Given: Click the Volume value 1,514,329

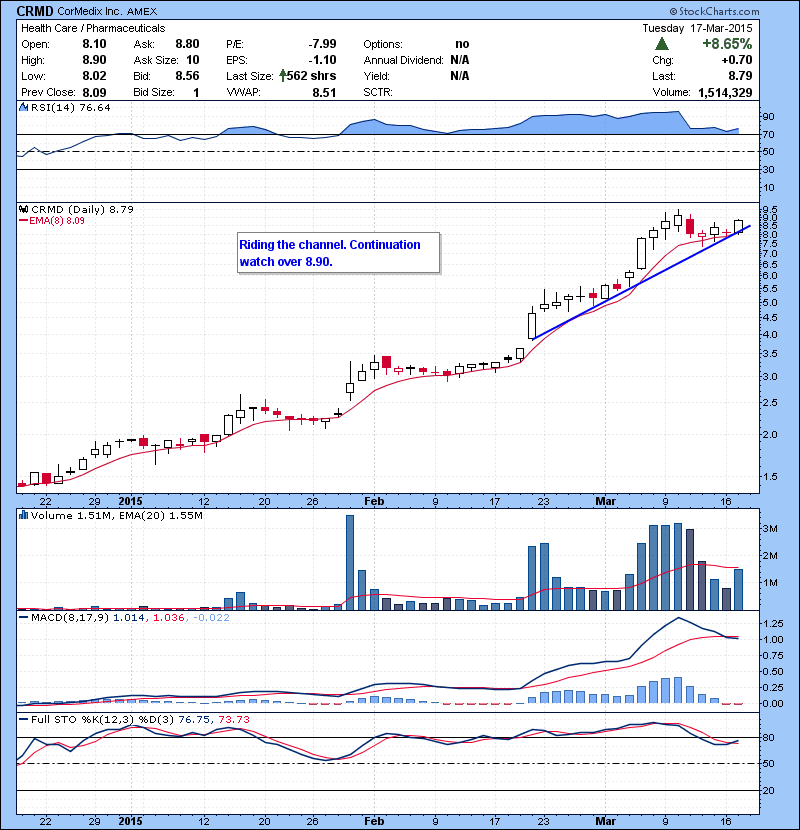Looking at the screenshot, I should 725,93.
